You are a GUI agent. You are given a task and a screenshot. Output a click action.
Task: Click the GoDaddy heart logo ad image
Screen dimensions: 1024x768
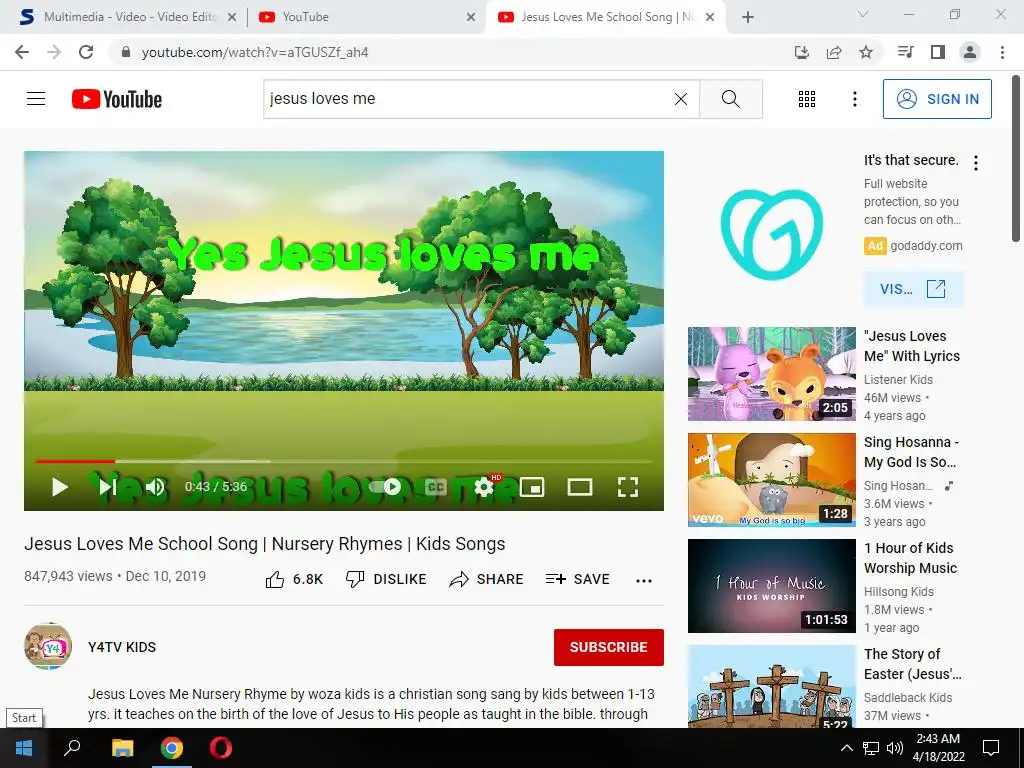(x=771, y=234)
